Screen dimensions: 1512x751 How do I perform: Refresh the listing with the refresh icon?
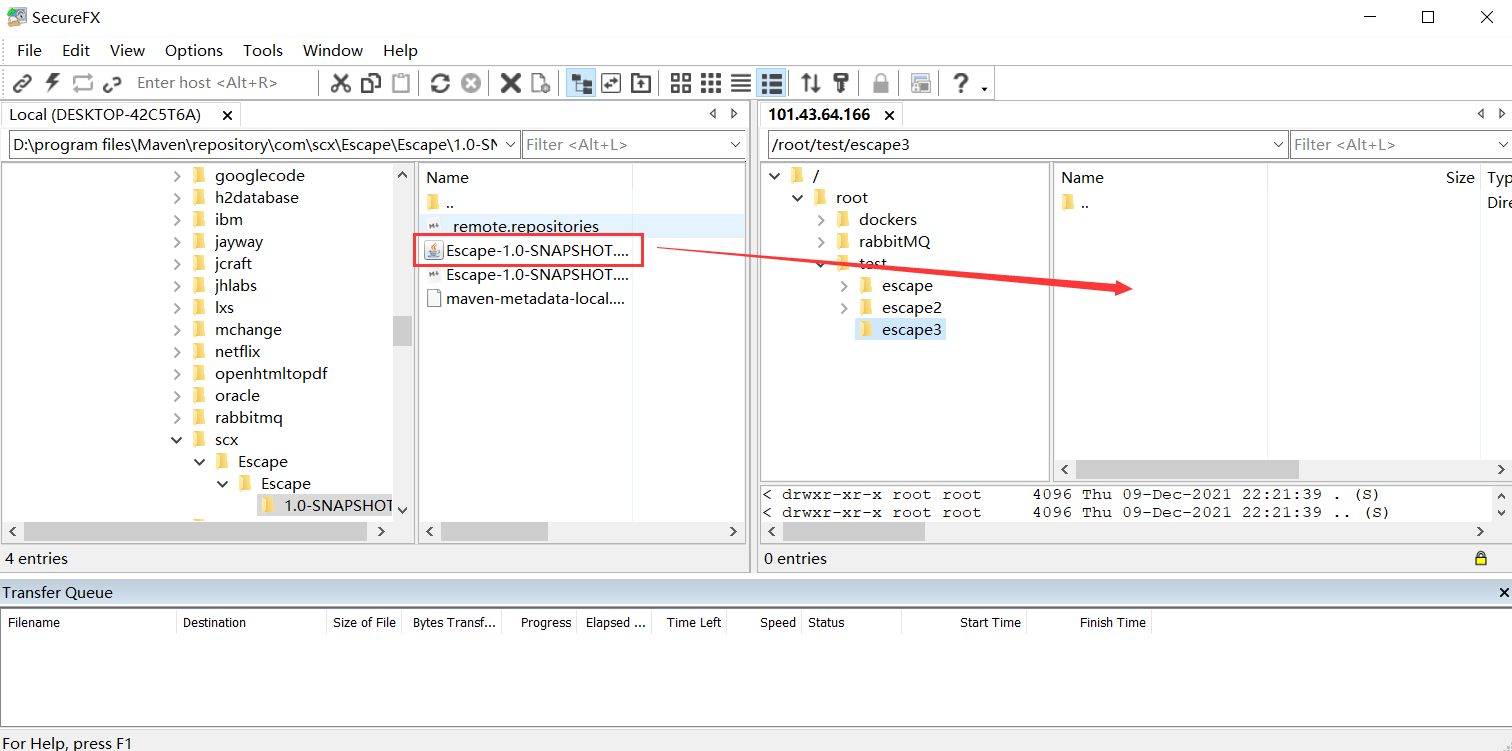pyautogui.click(x=440, y=83)
